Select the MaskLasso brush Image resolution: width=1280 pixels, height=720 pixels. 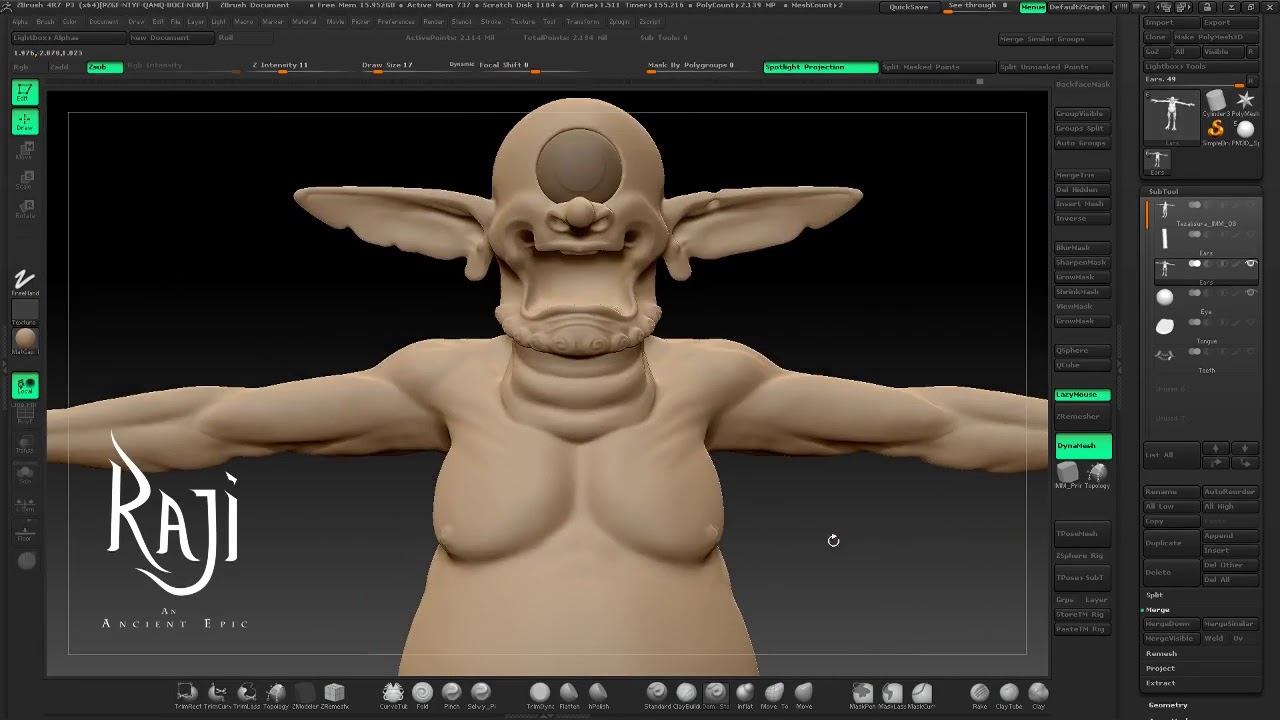tap(892, 693)
